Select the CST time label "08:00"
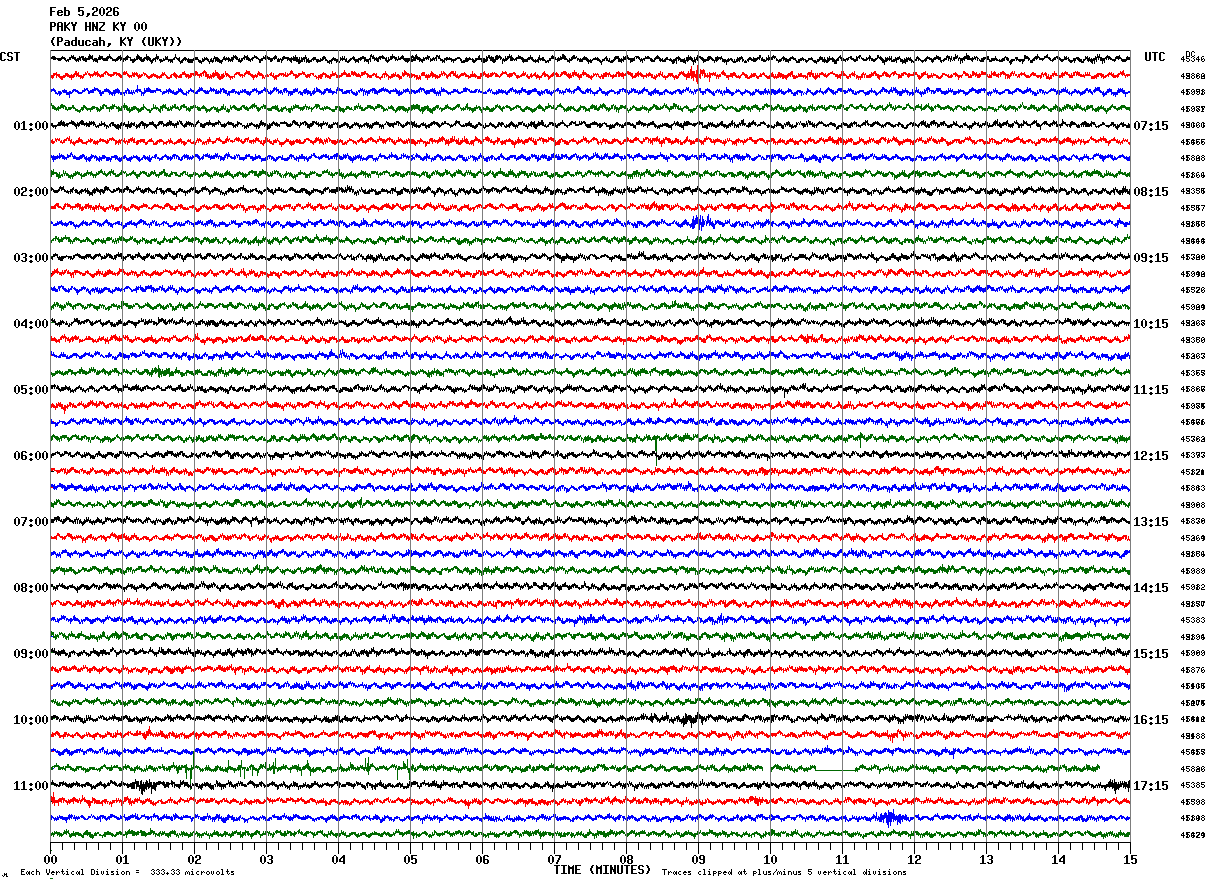Image resolution: width=1210 pixels, height=886 pixels. tap(31, 588)
